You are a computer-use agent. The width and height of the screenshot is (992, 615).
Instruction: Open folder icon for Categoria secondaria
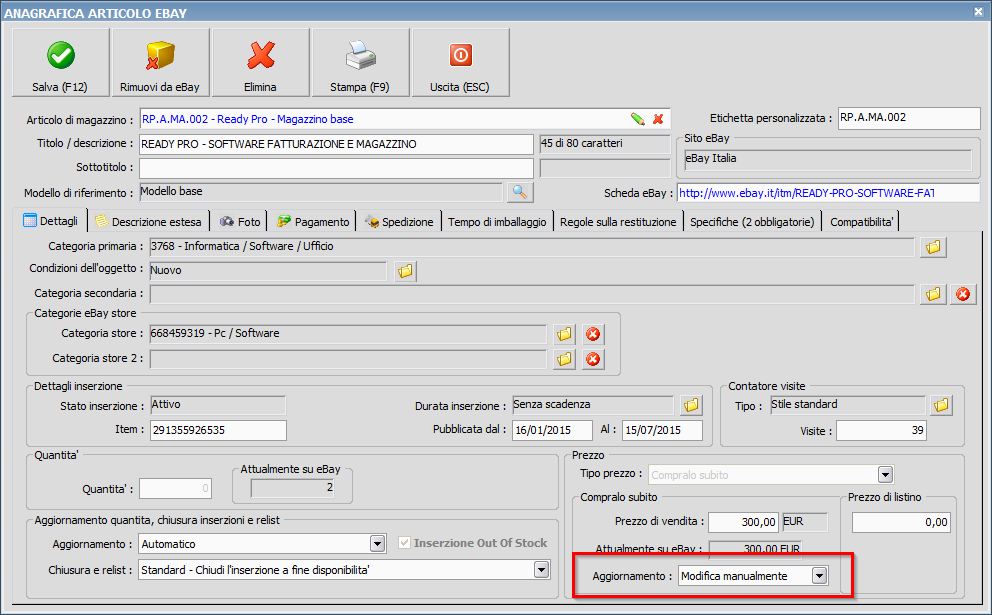point(933,294)
